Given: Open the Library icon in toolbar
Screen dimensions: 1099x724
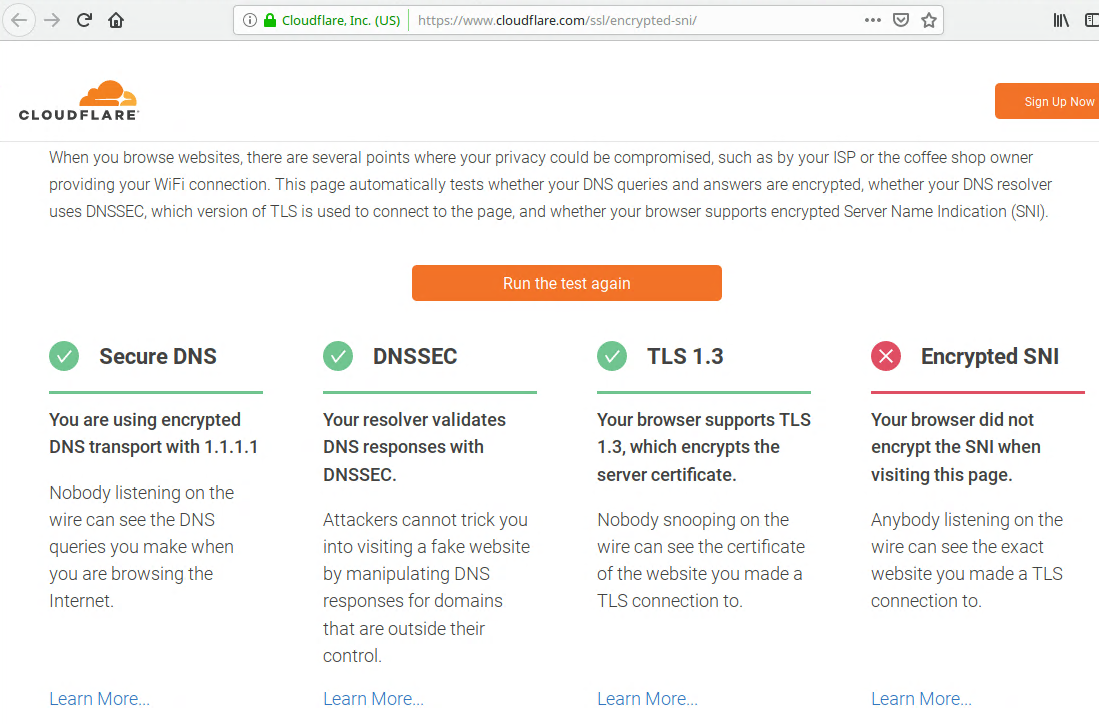Looking at the screenshot, I should point(1061,20).
